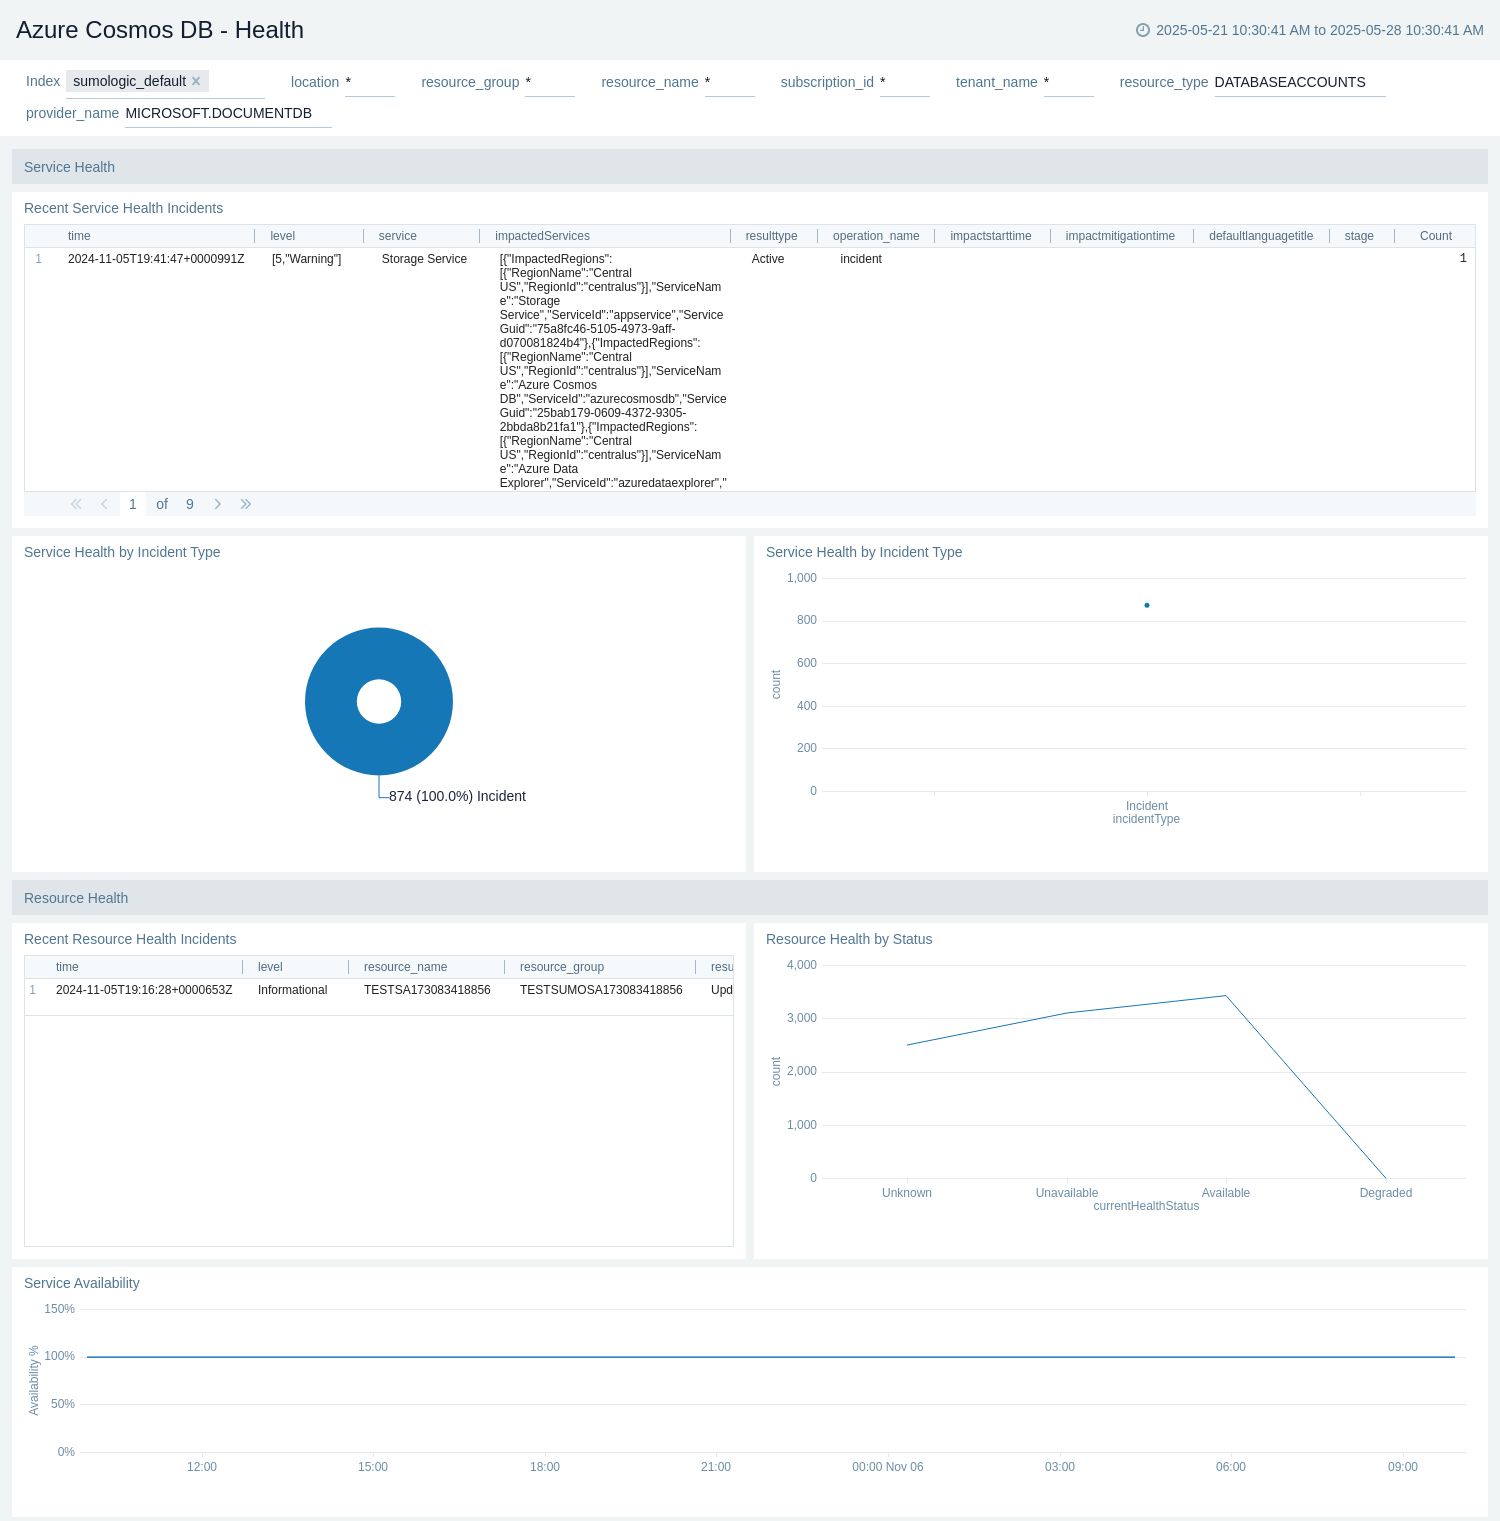The image size is (1500, 1521).
Task: Click the 2024-11-05T19:41:47 time cell
Action: coord(156,259)
